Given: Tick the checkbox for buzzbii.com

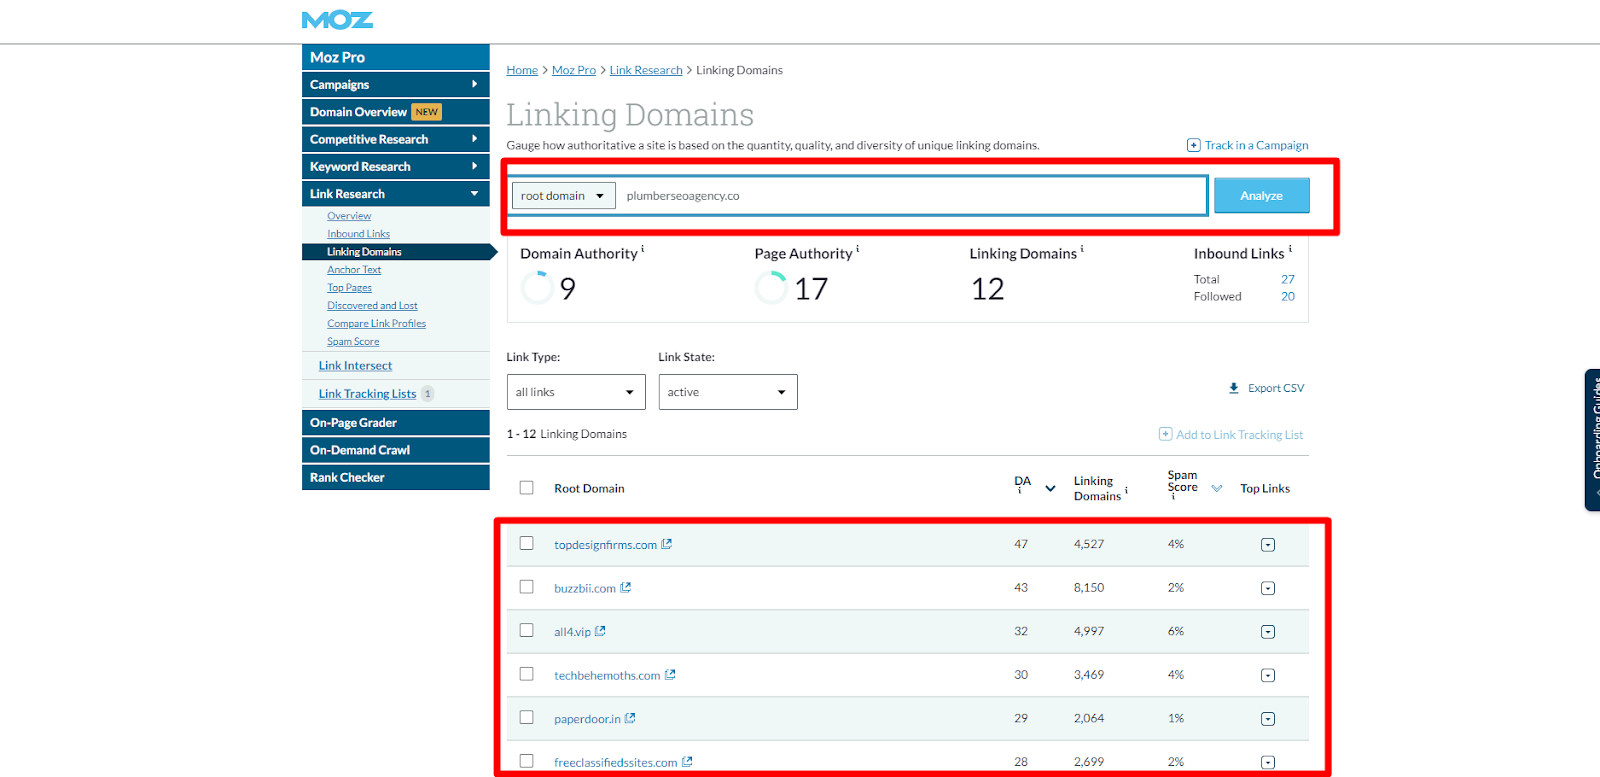Looking at the screenshot, I should [527, 587].
